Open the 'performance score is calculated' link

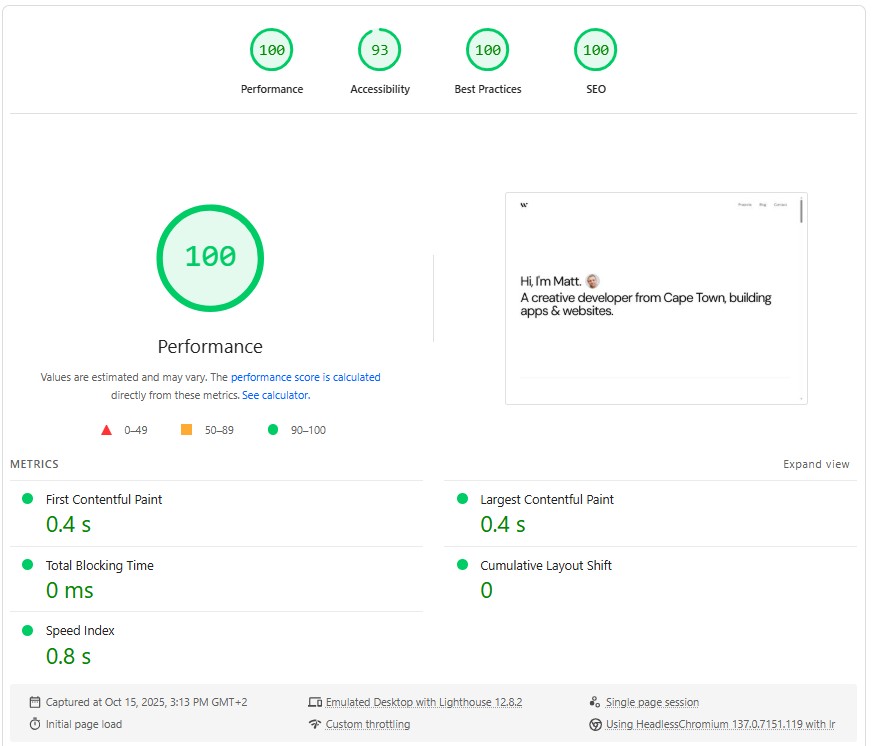tap(305, 377)
